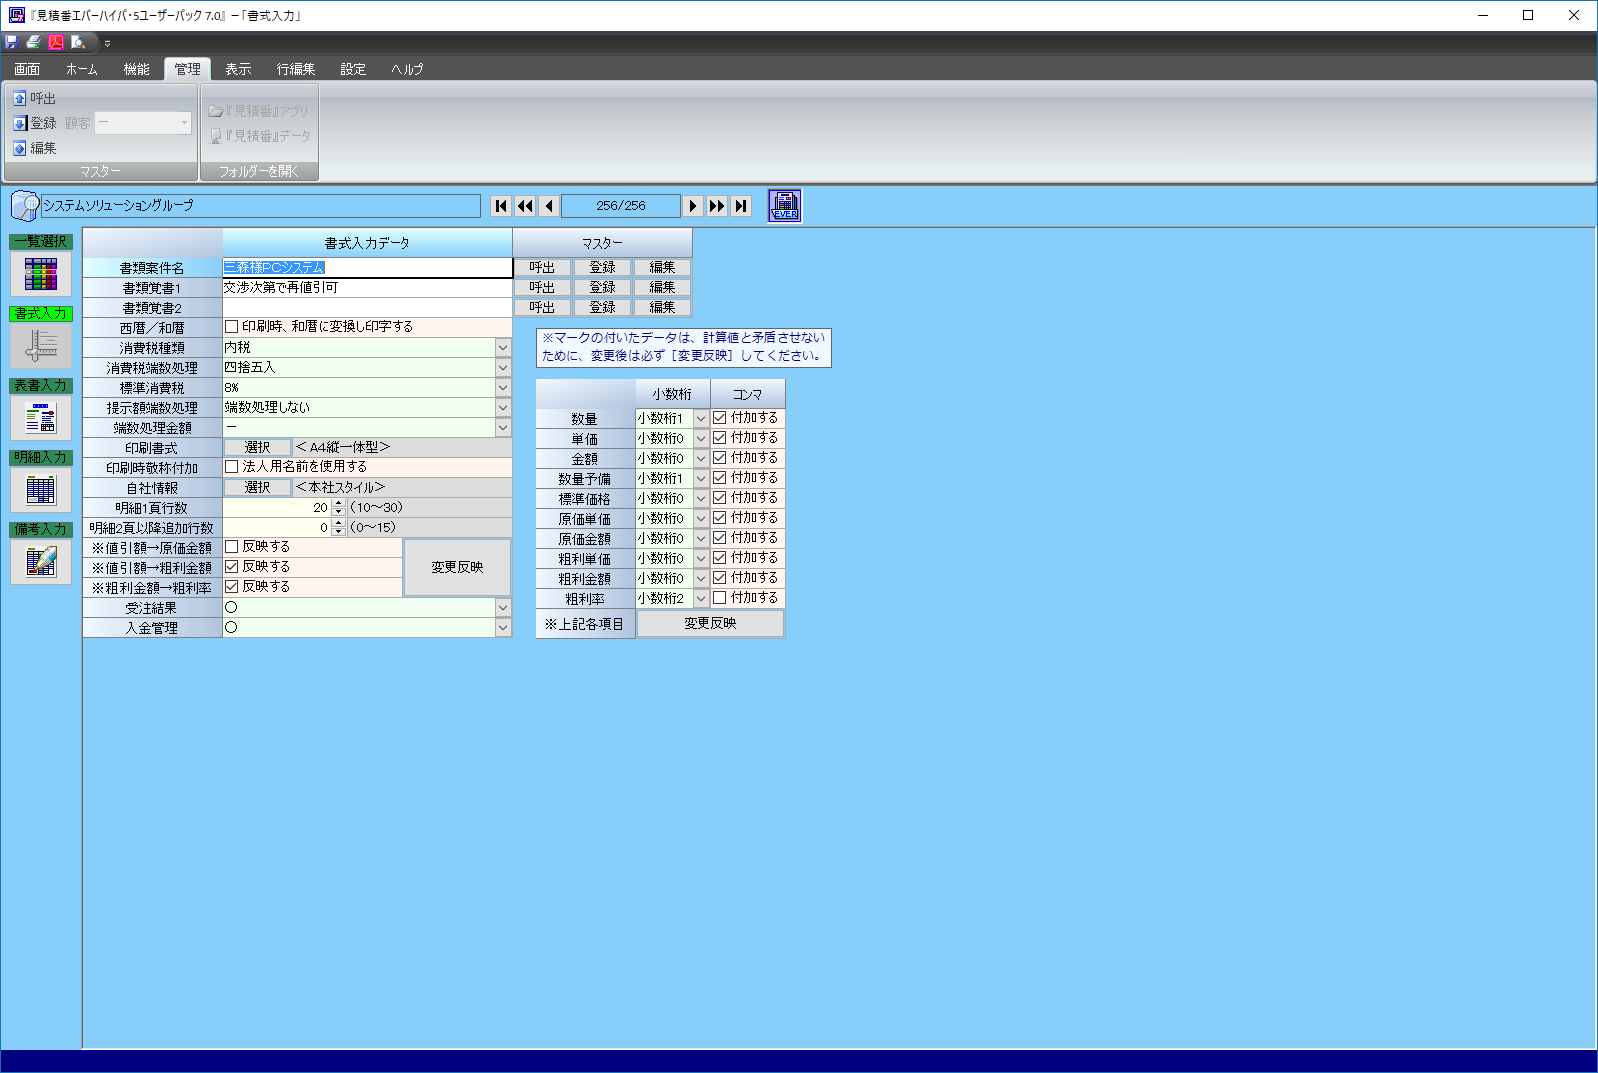The height and width of the screenshot is (1073, 1598).
Task: Switch to the 機能 ribbon tab
Action: [x=136, y=69]
